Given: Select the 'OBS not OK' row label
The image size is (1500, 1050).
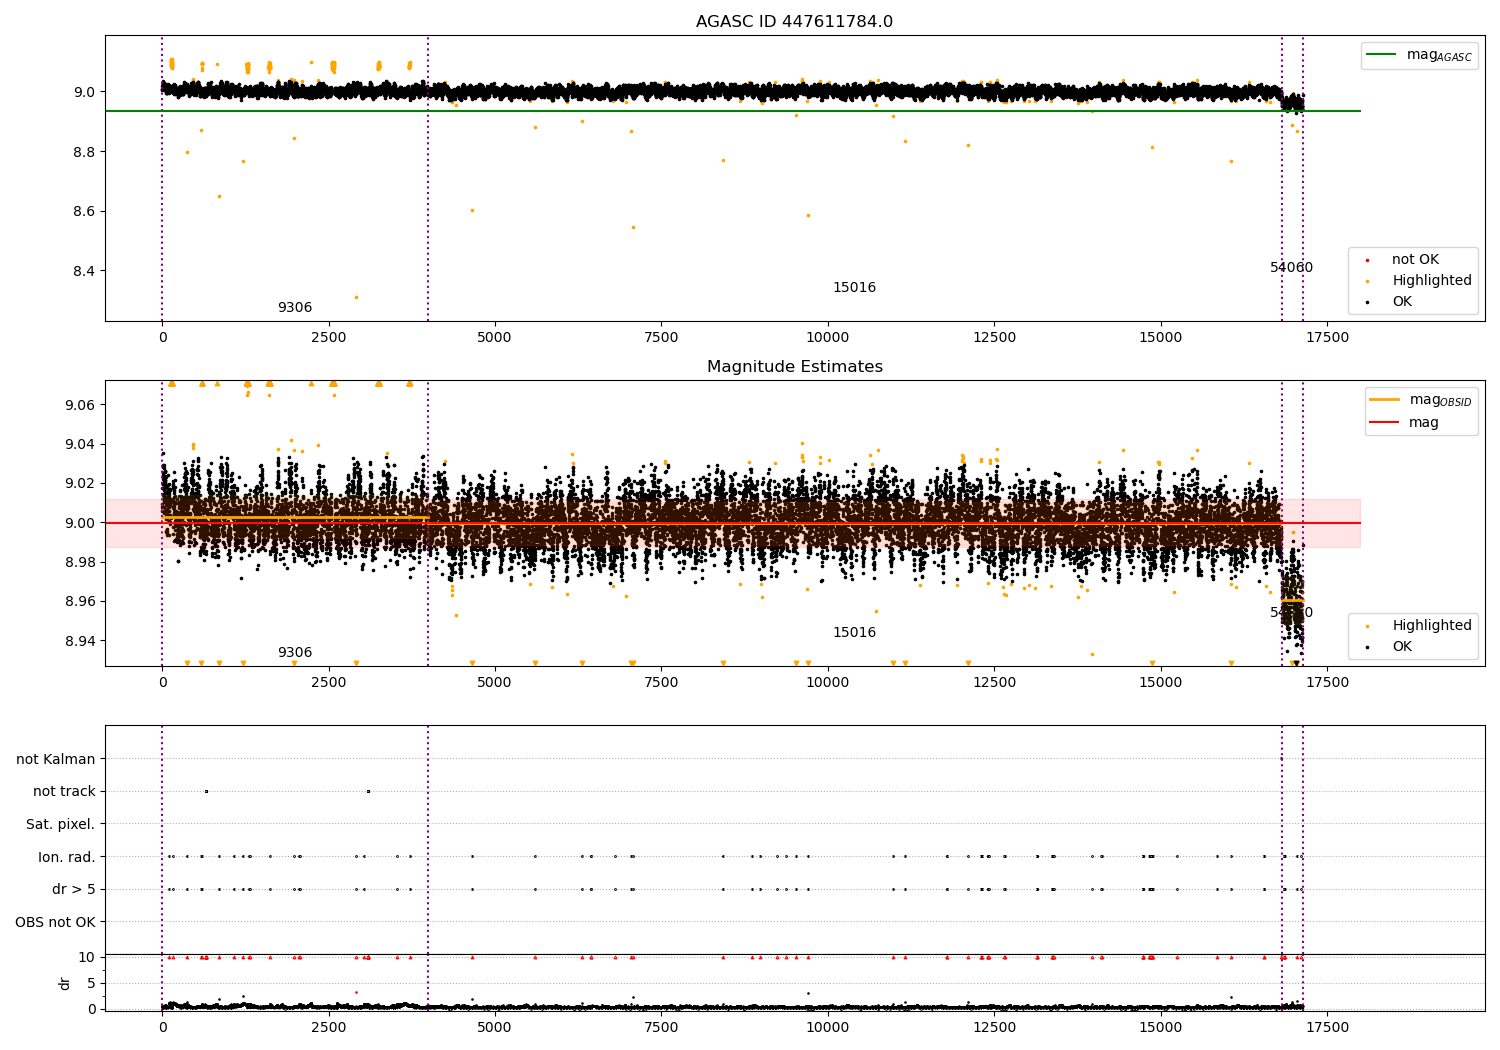Looking at the screenshot, I should [x=56, y=922].
